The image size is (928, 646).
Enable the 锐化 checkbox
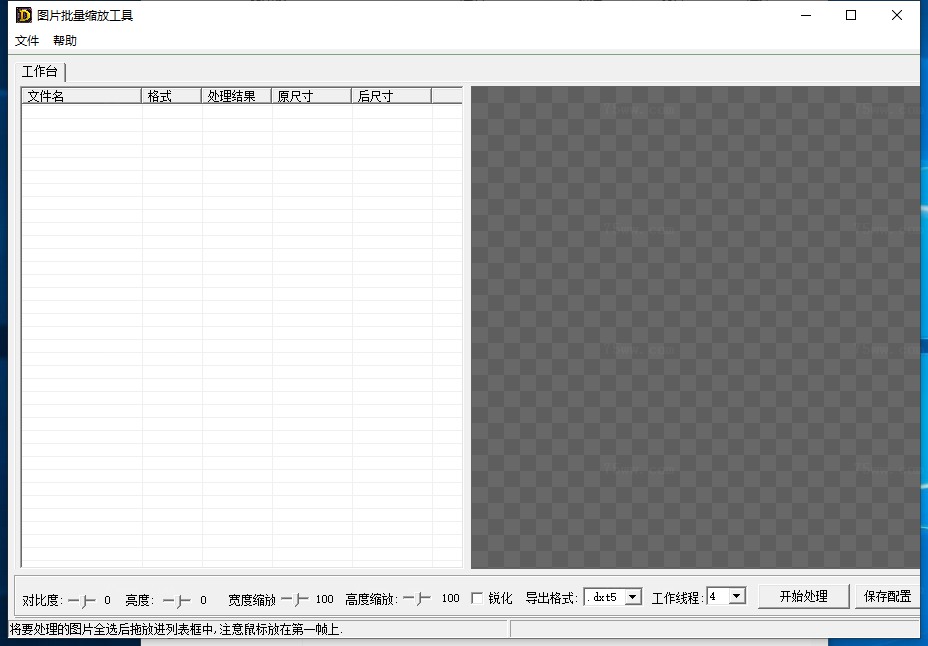tap(477, 598)
